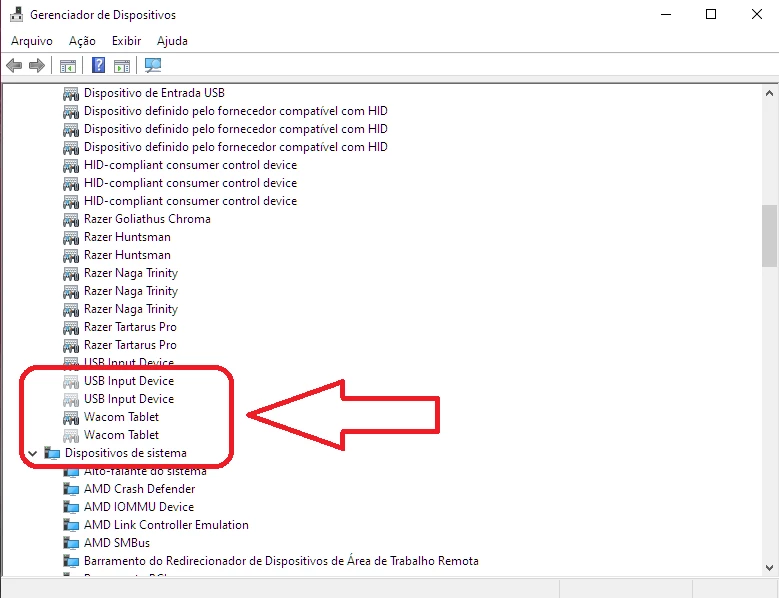The width and height of the screenshot is (779, 598).
Task: Collapse the Dispositivos de sistema category
Action: 33,453
